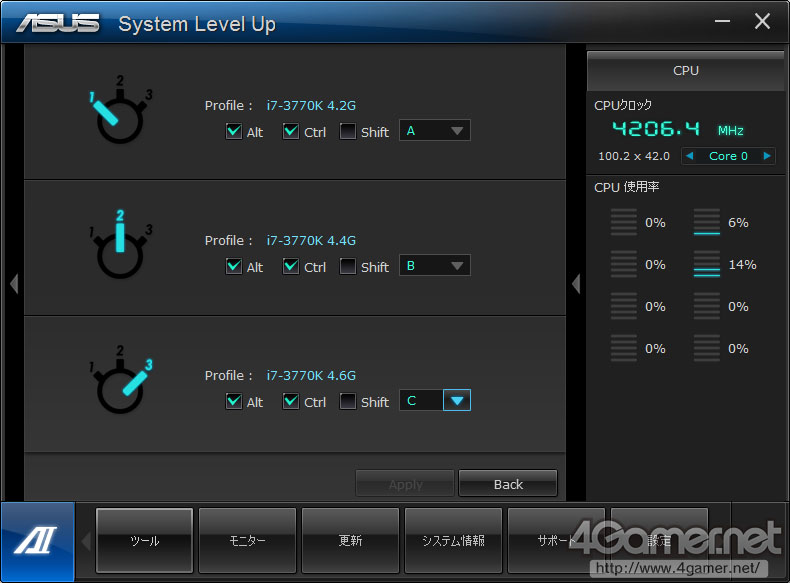Screen dimensions: 790x583
Task: Click the AI Suite logo icon
Action: click(x=37, y=541)
